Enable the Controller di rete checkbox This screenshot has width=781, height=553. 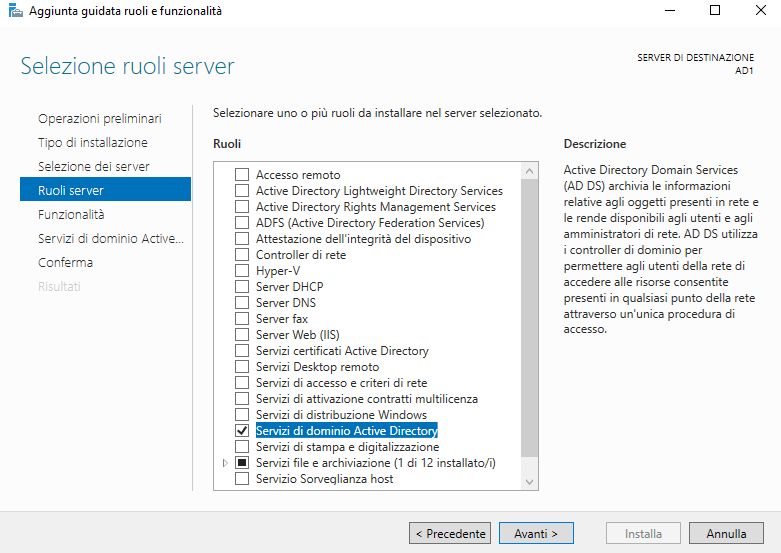pyautogui.click(x=242, y=255)
